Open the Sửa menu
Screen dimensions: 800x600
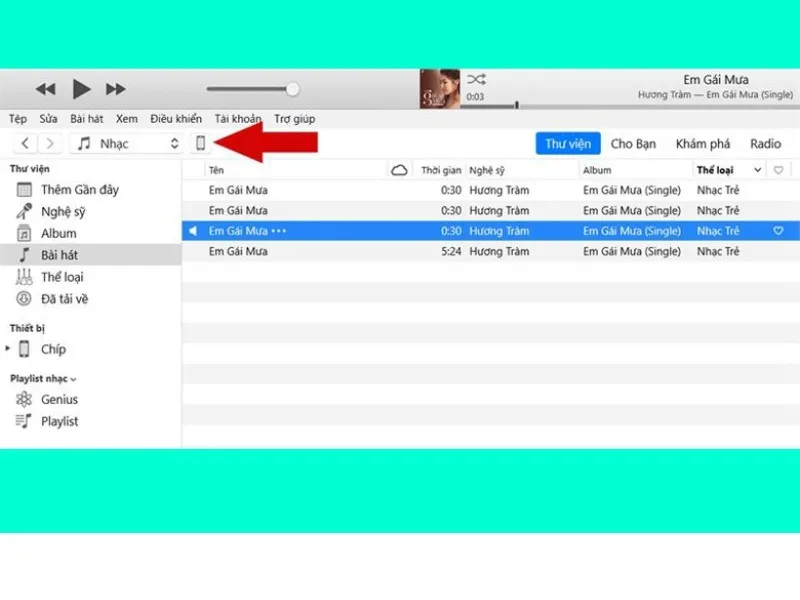(x=48, y=119)
